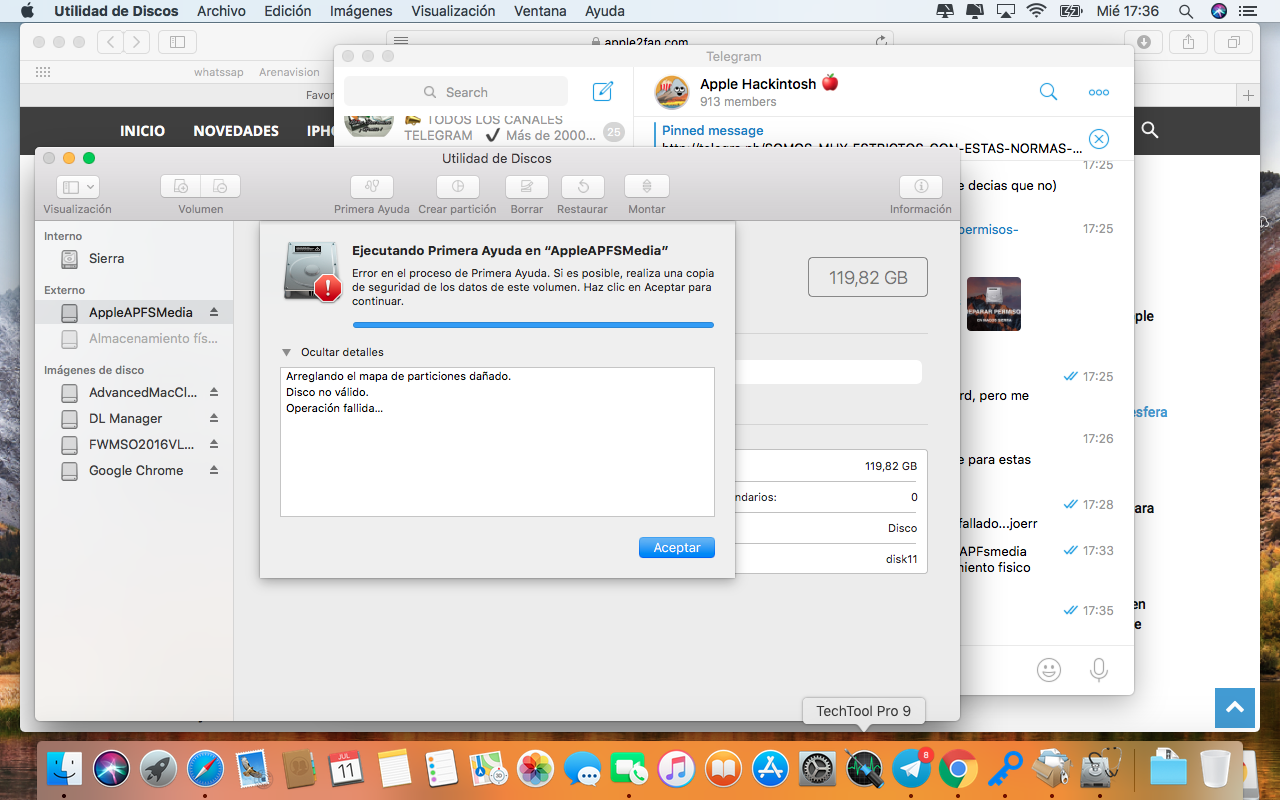
Task: Open the Utilidad de Discos application menu
Action: pos(116,11)
